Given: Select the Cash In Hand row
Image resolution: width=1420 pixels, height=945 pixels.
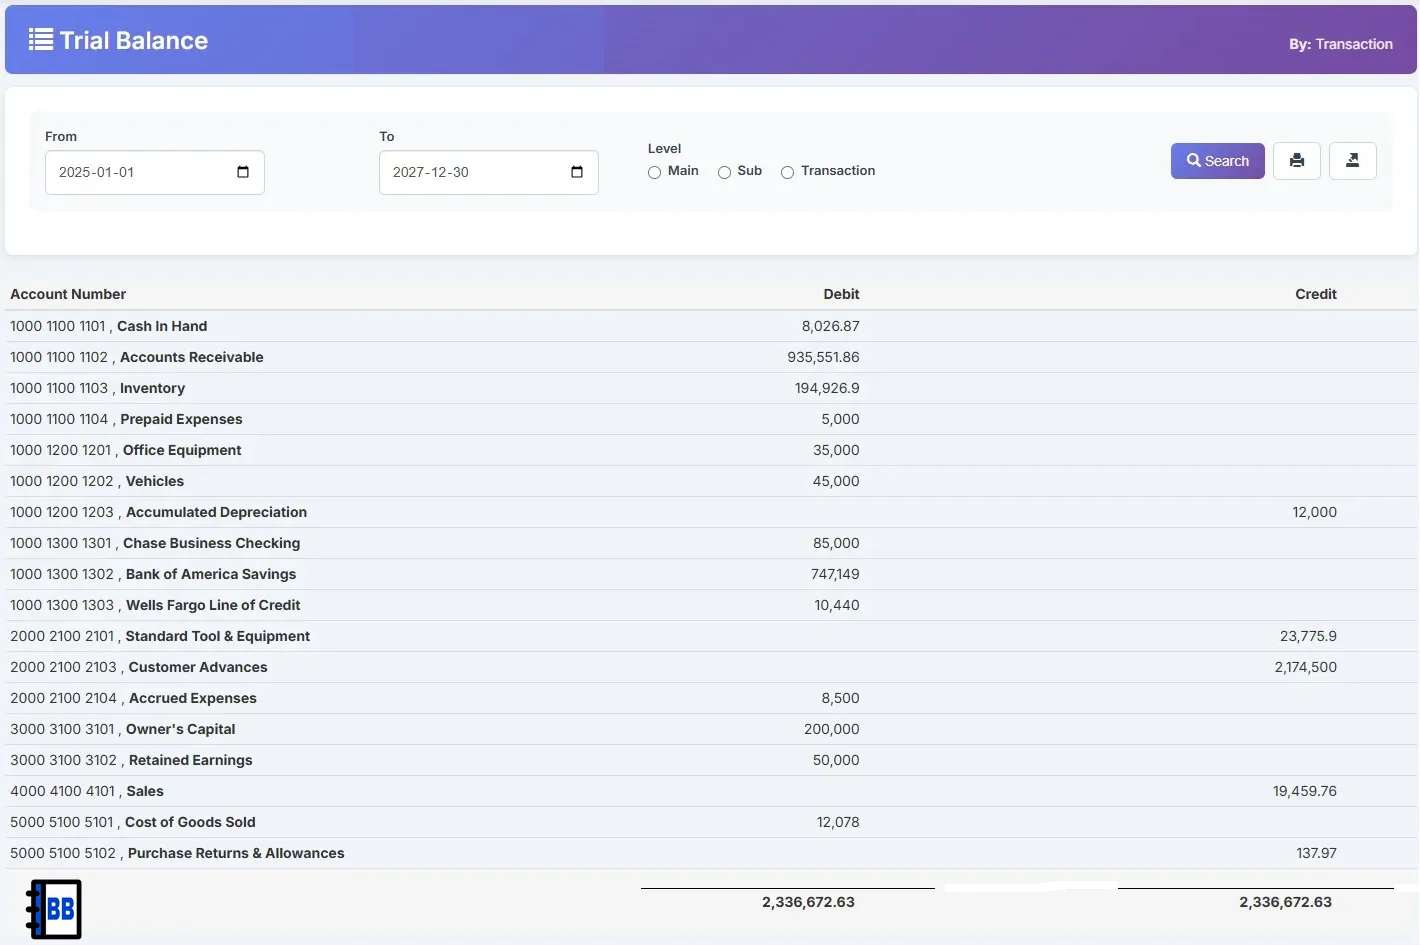Looking at the screenshot, I should click(710, 326).
